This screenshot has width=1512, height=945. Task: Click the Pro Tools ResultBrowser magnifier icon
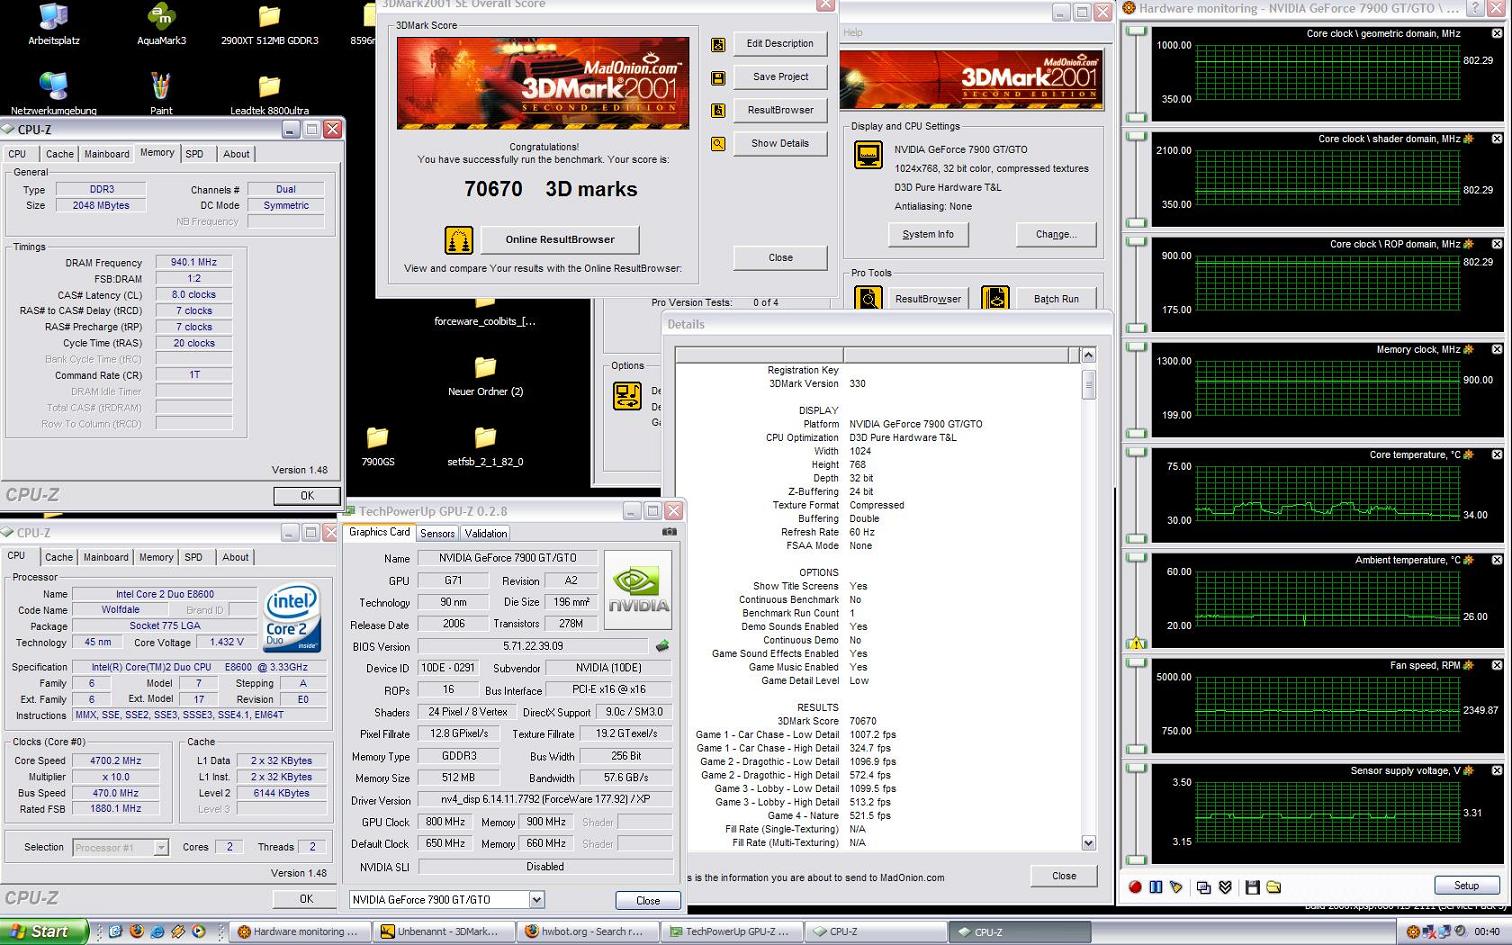[868, 298]
